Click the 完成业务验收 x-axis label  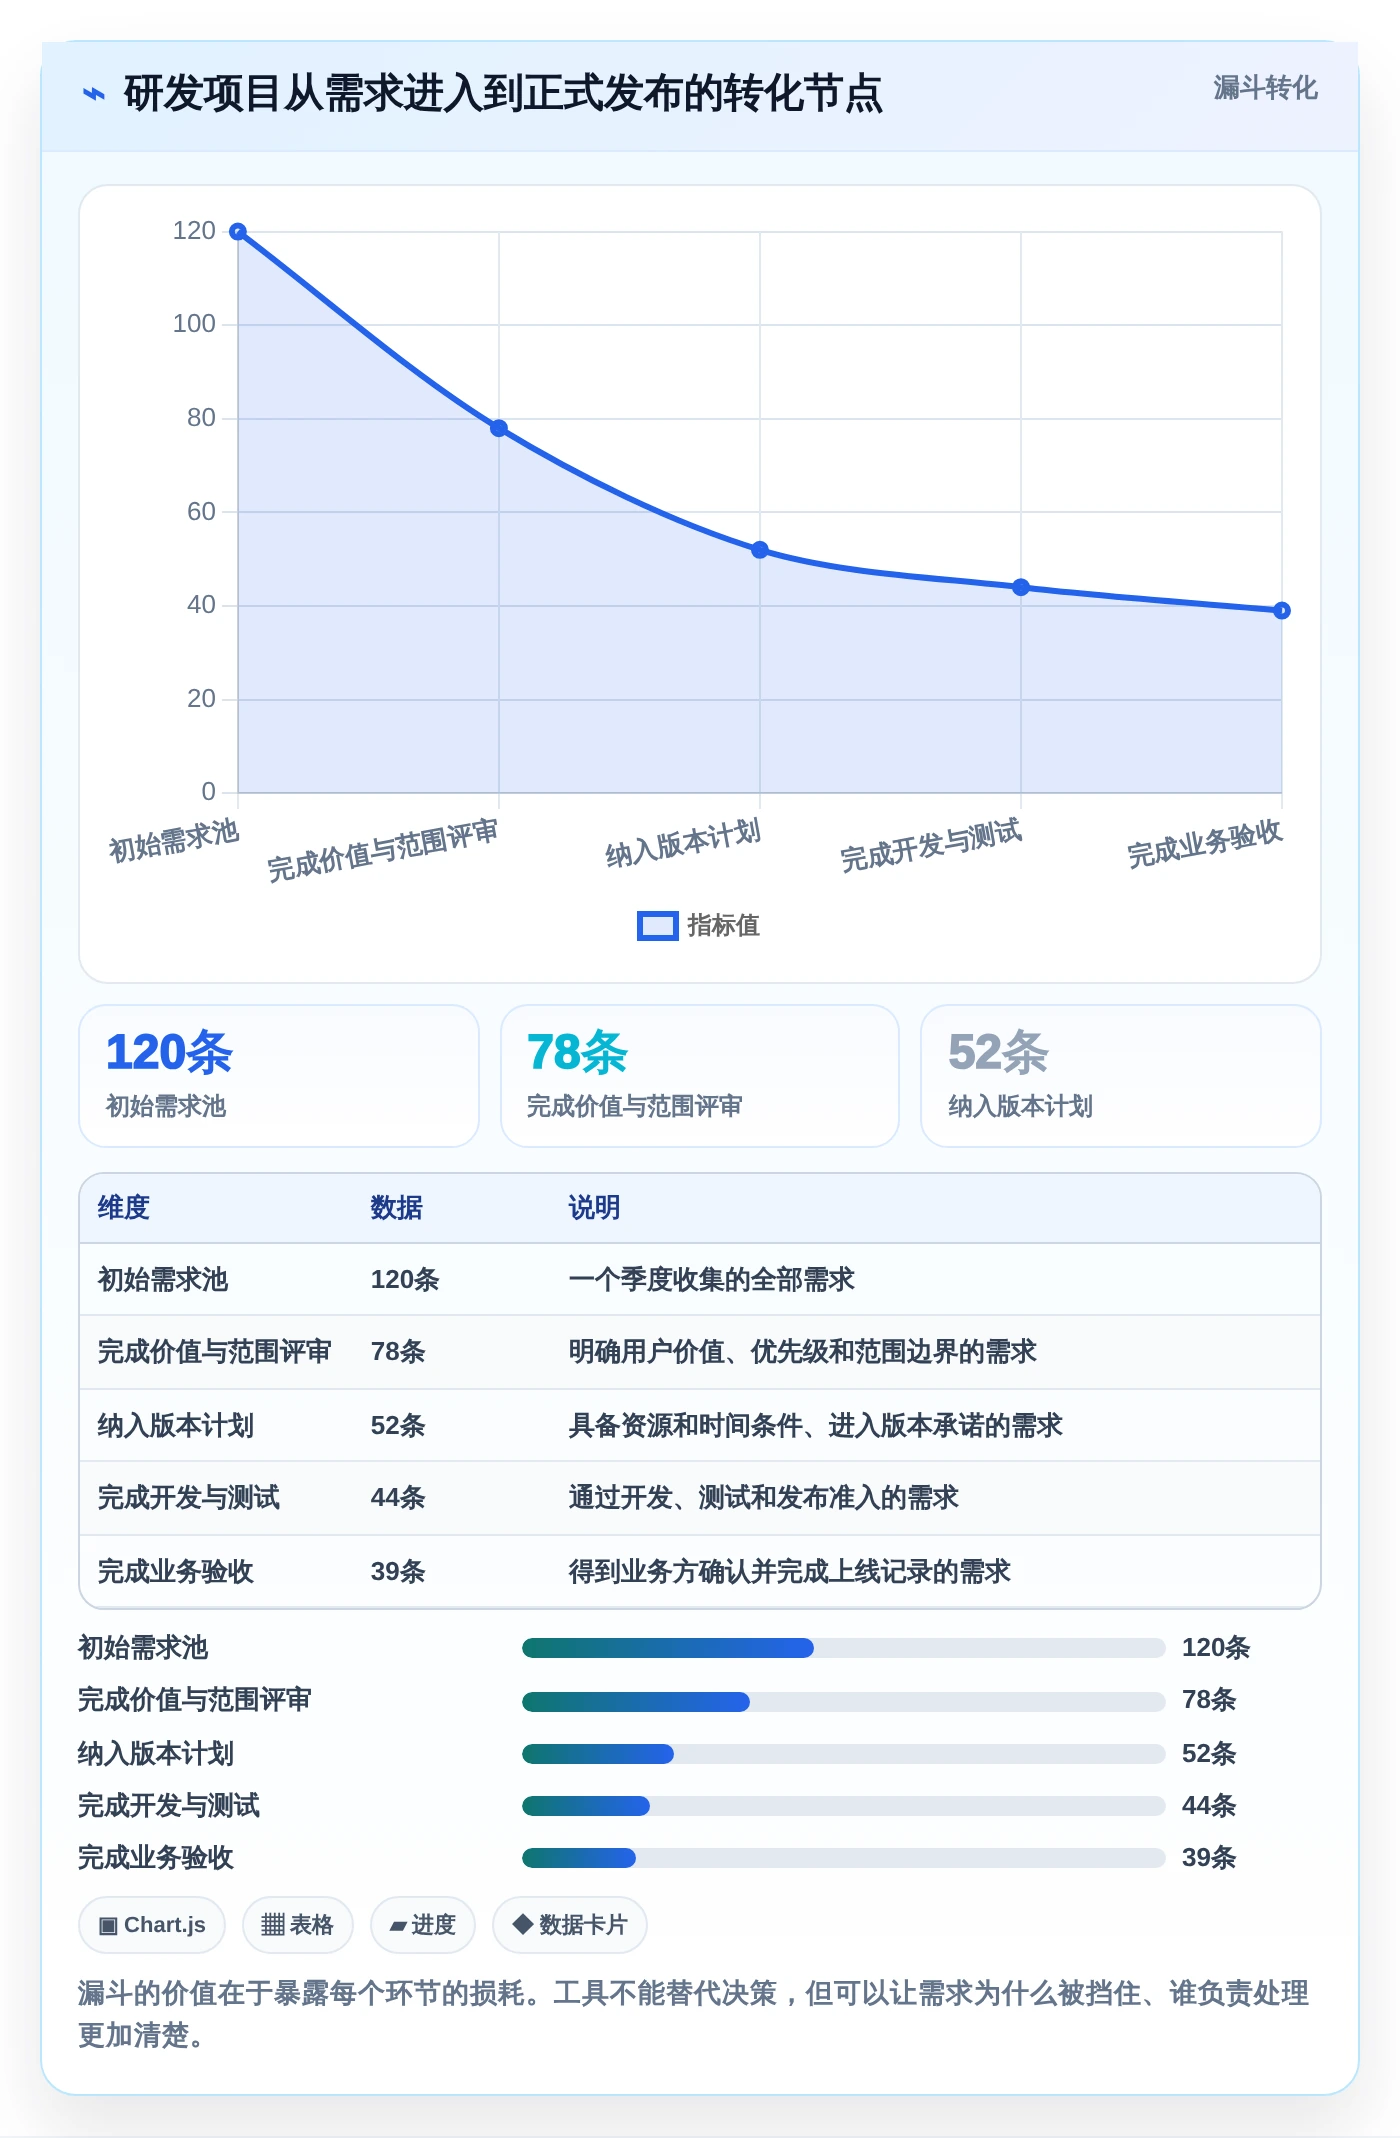pos(1205,843)
